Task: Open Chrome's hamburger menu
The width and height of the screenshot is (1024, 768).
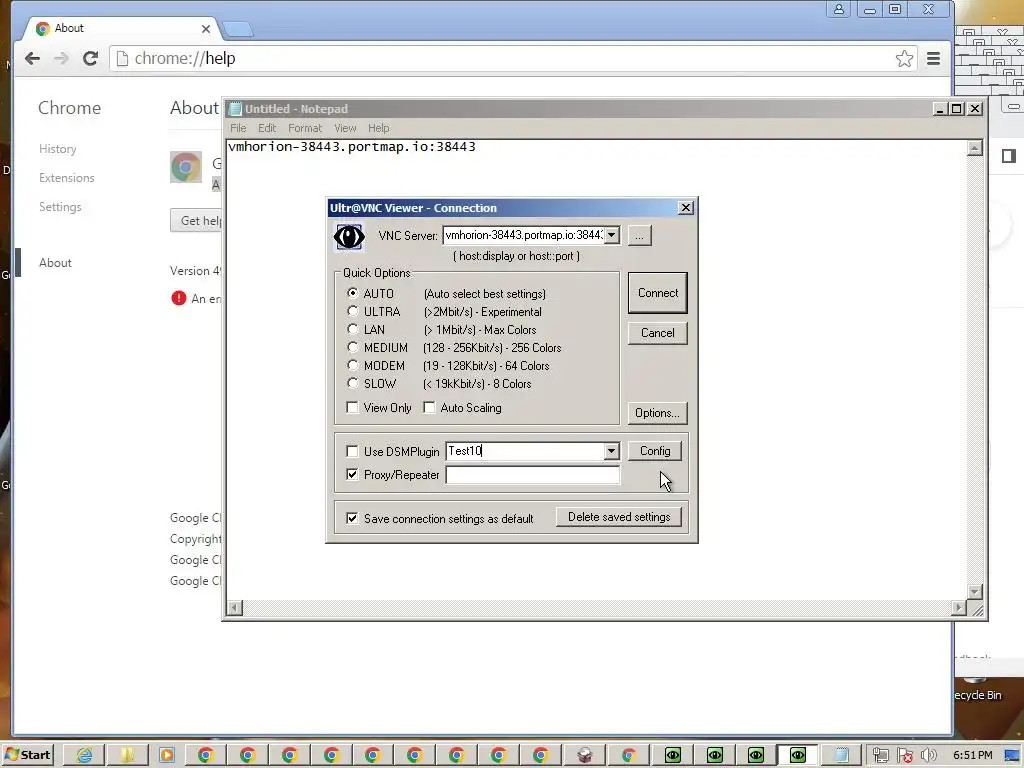Action: pos(933,59)
